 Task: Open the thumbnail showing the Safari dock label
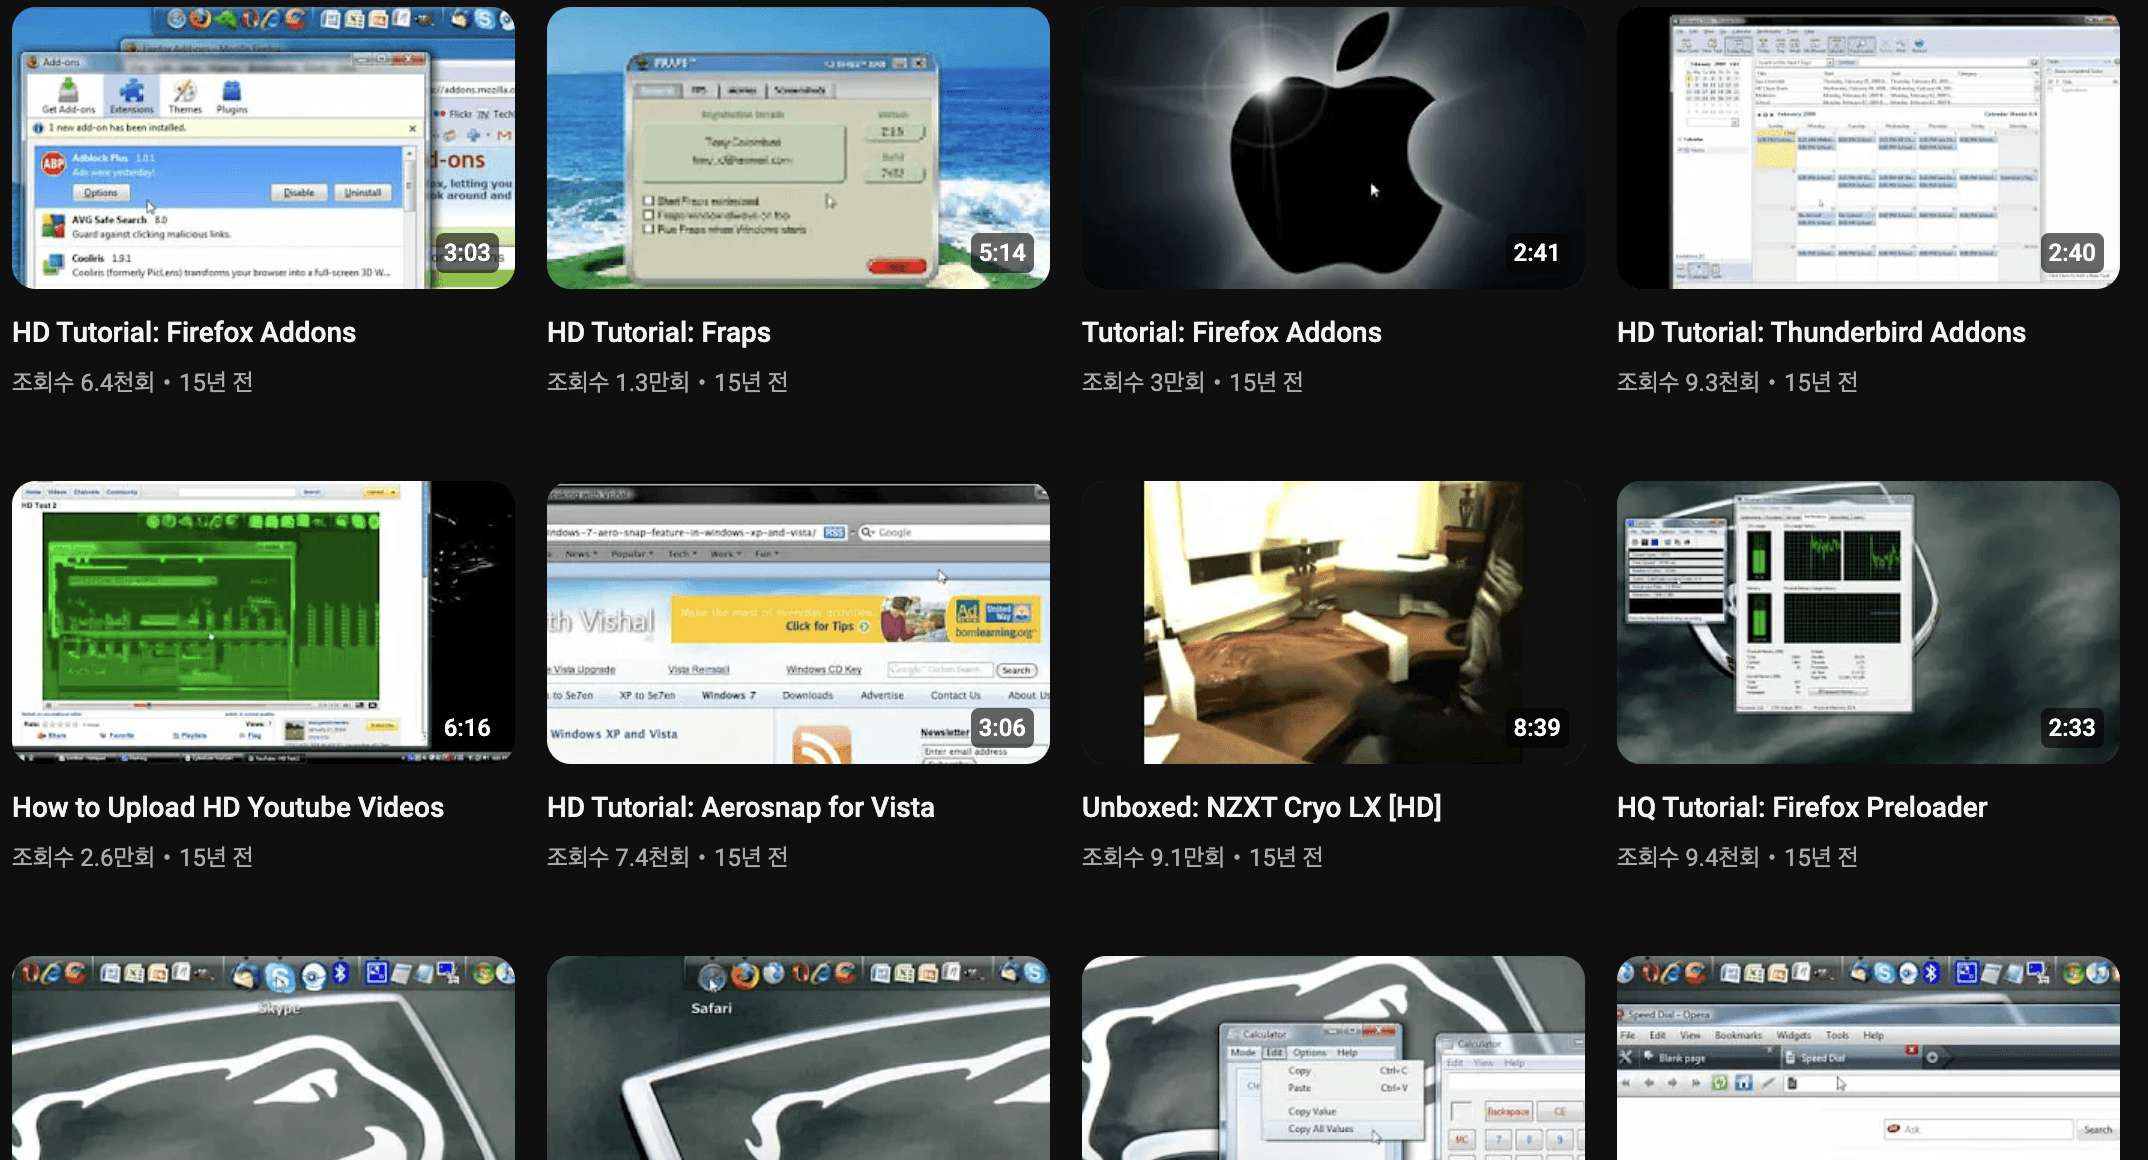[x=798, y=1058]
